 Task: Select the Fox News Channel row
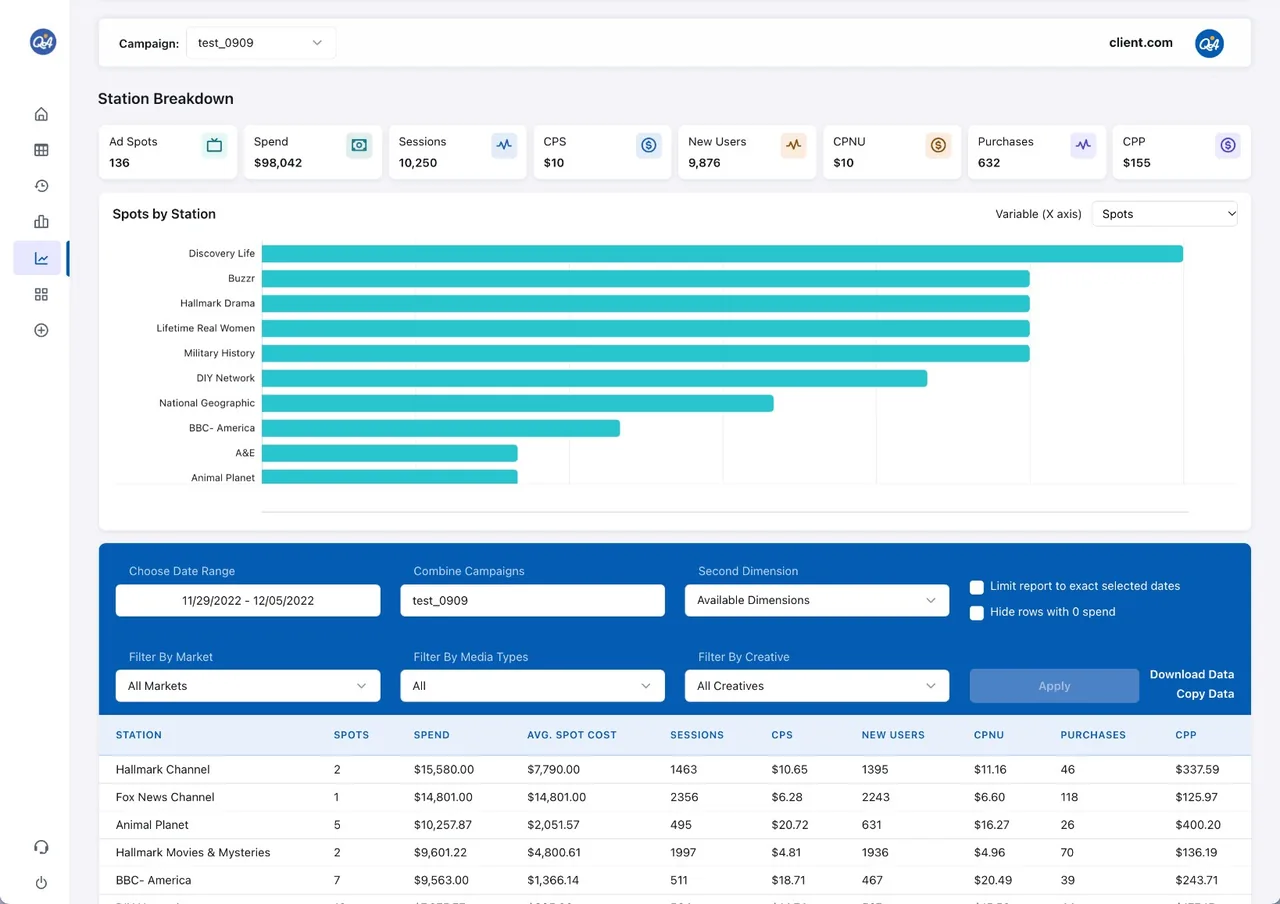[x=675, y=797]
